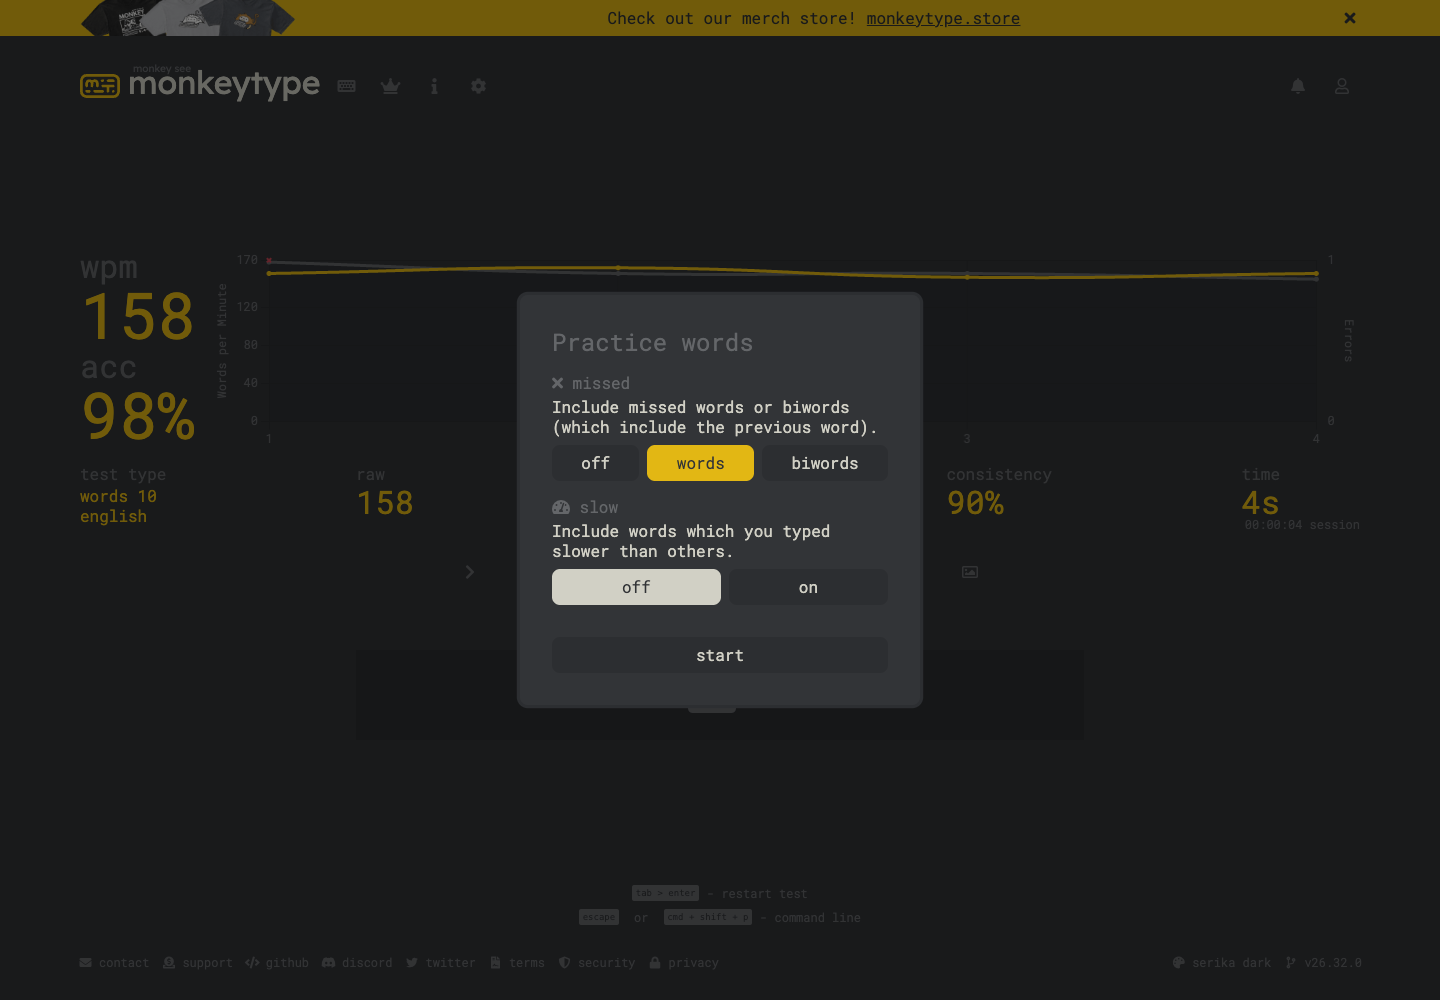Open the settings gear icon
Image resolution: width=1440 pixels, height=1000 pixels.
478,86
